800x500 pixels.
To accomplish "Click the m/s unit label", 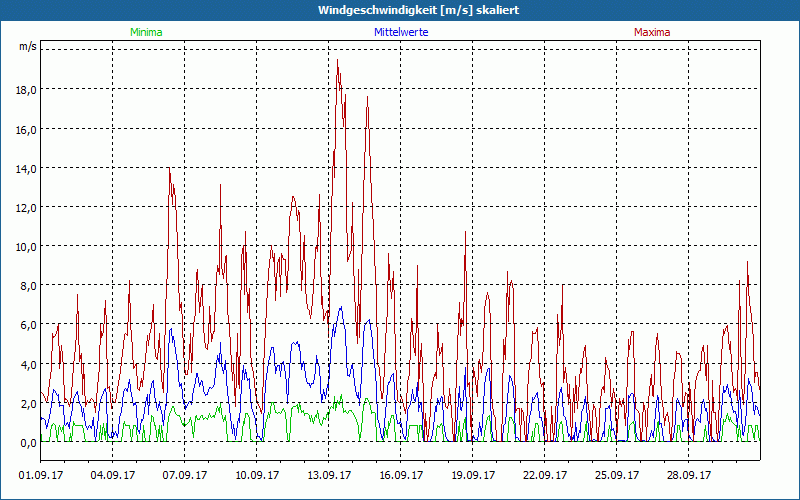I will pos(28,46).
